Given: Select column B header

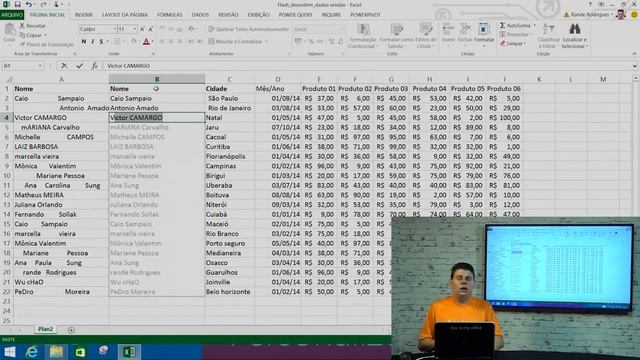Looking at the screenshot, I should click(x=157, y=79).
